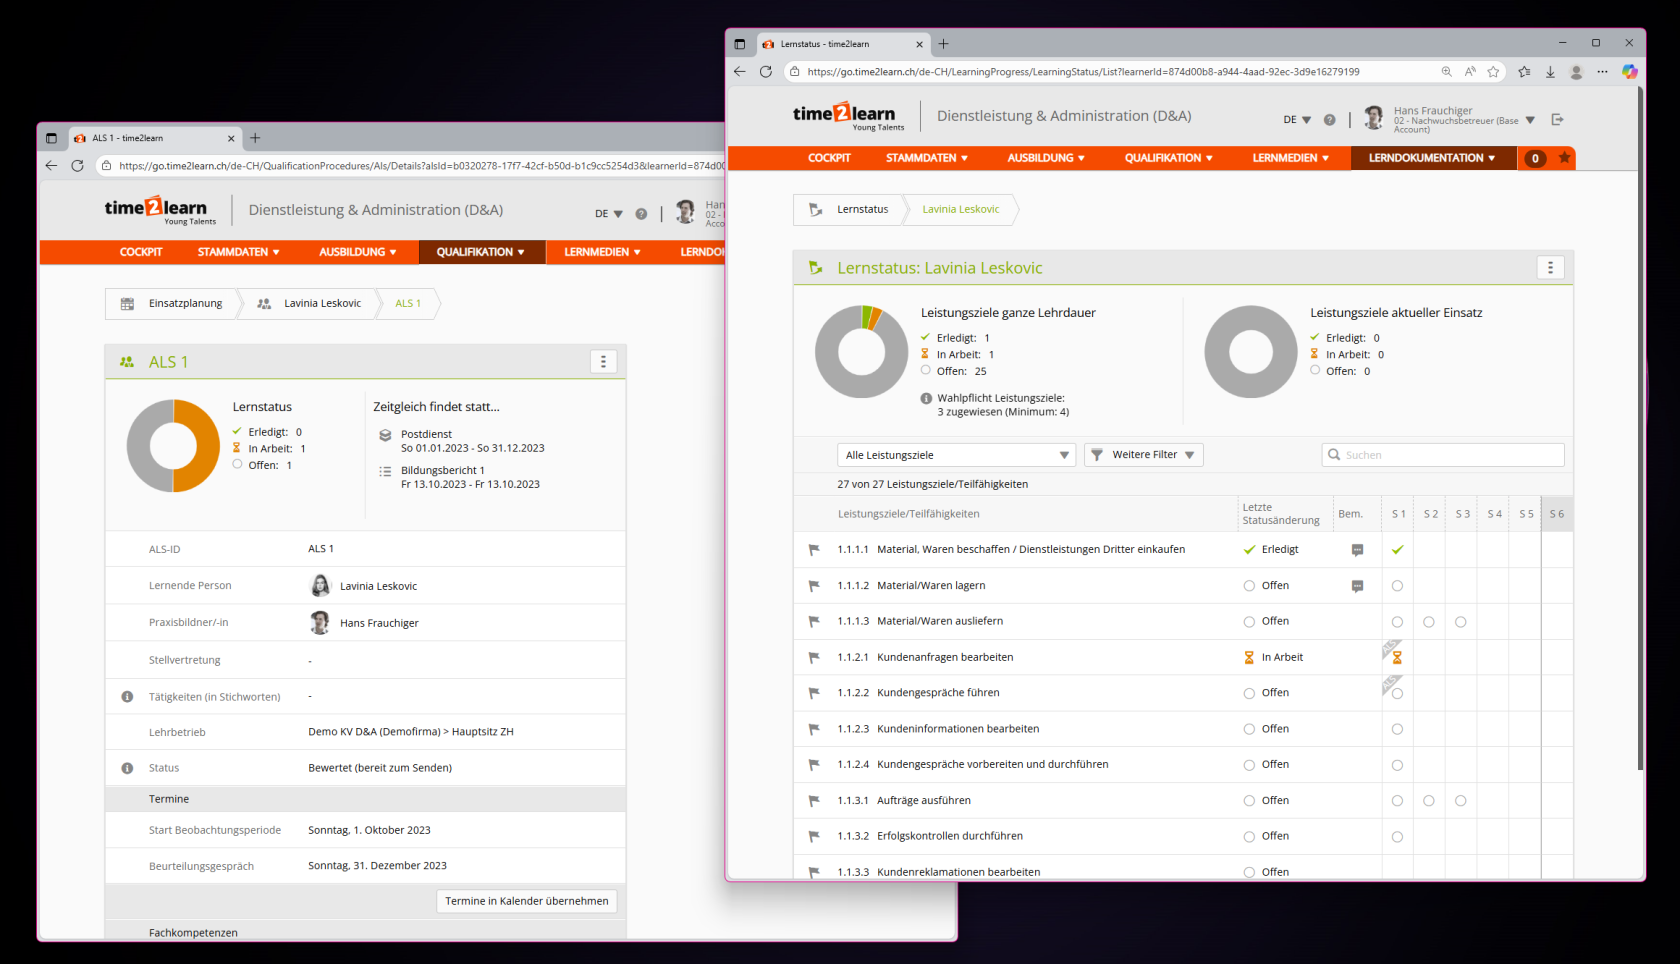Click the logout icon beside Hans Frauchiger

1557,120
